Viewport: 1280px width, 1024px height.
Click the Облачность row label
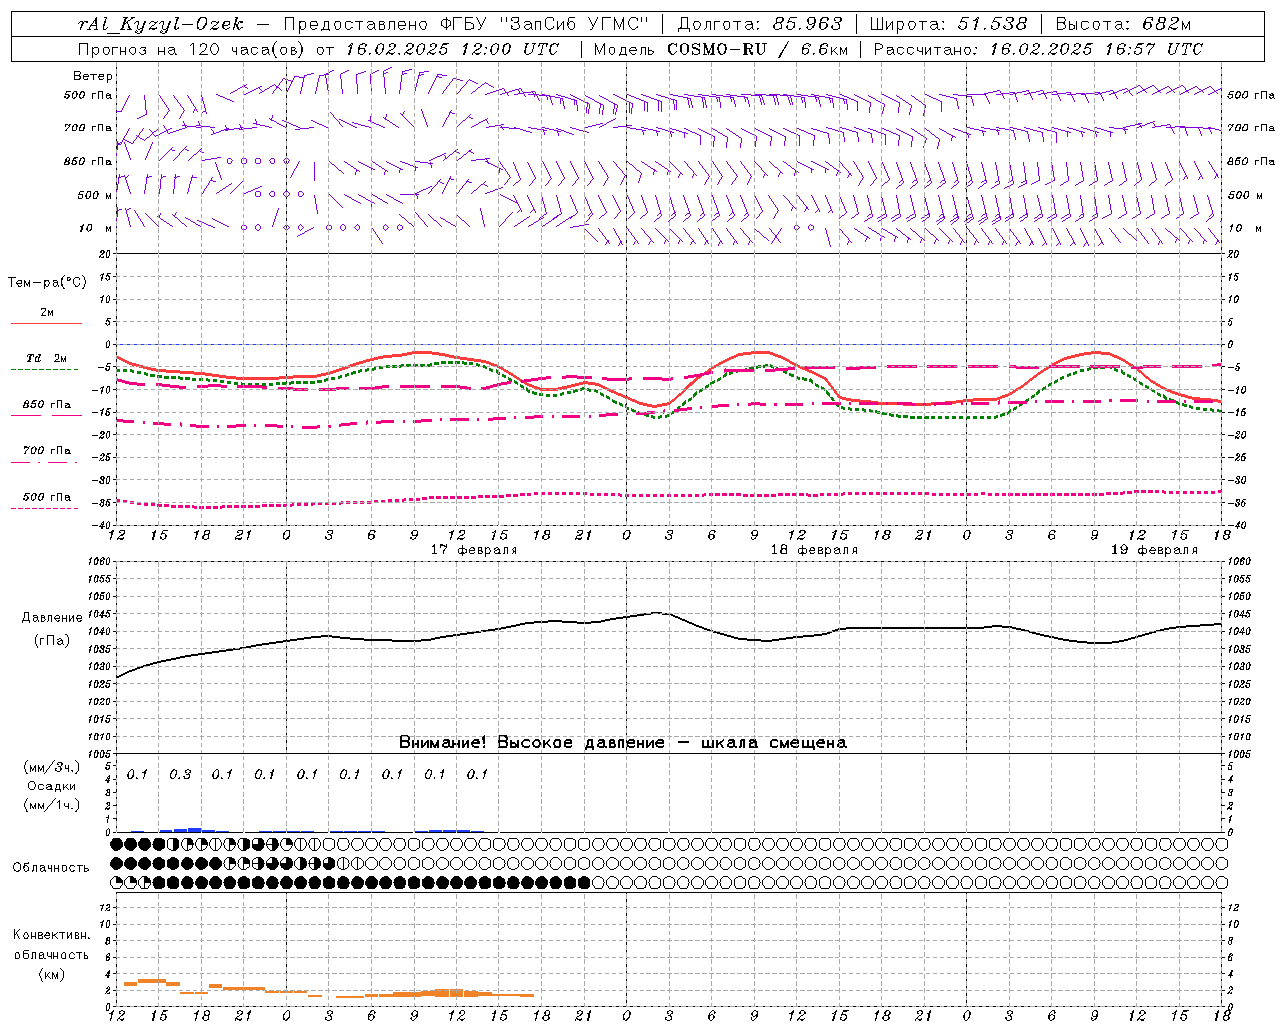[51, 867]
